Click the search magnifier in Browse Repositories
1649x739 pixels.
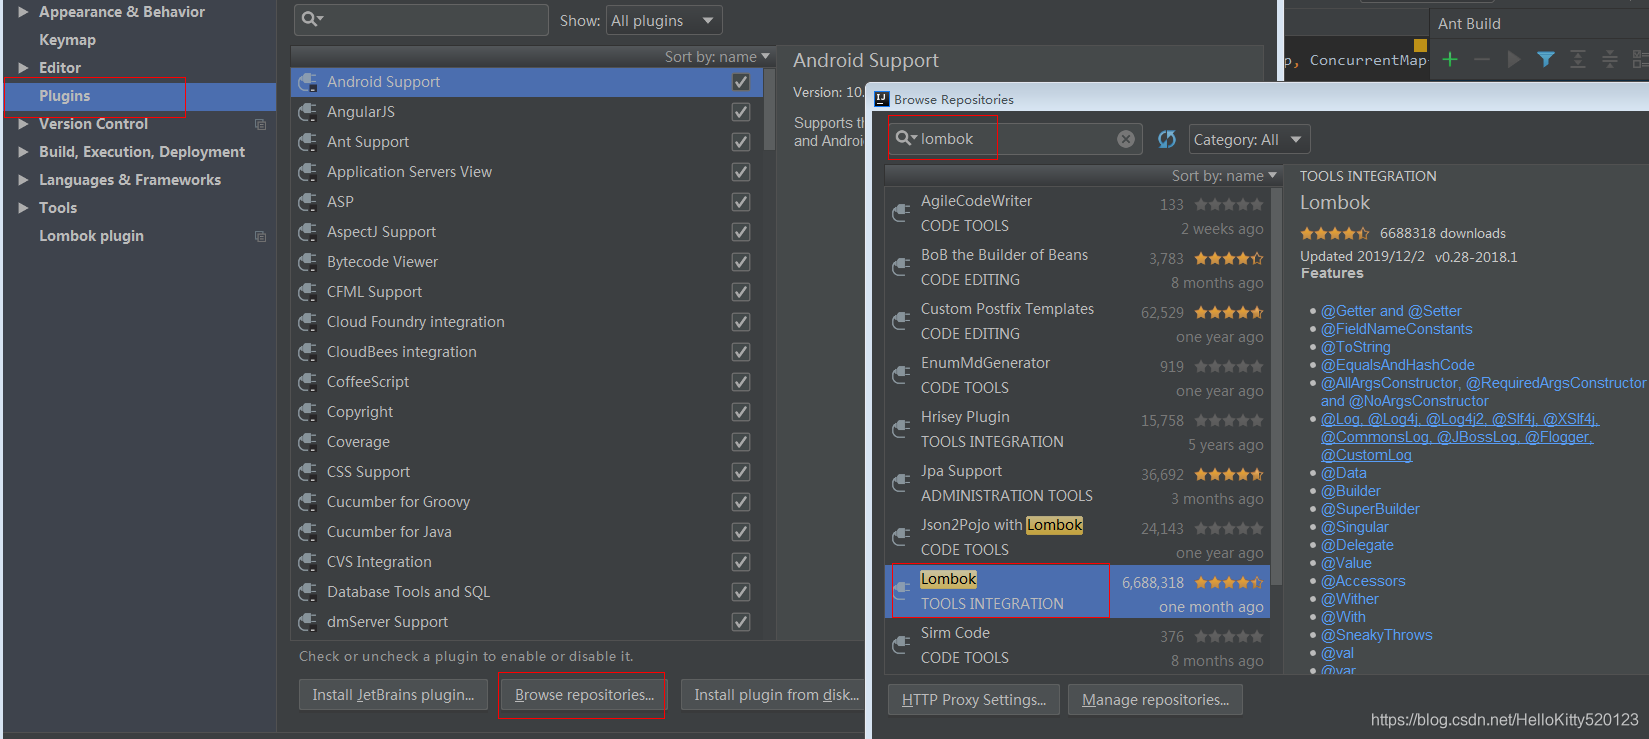pyautogui.click(x=905, y=138)
